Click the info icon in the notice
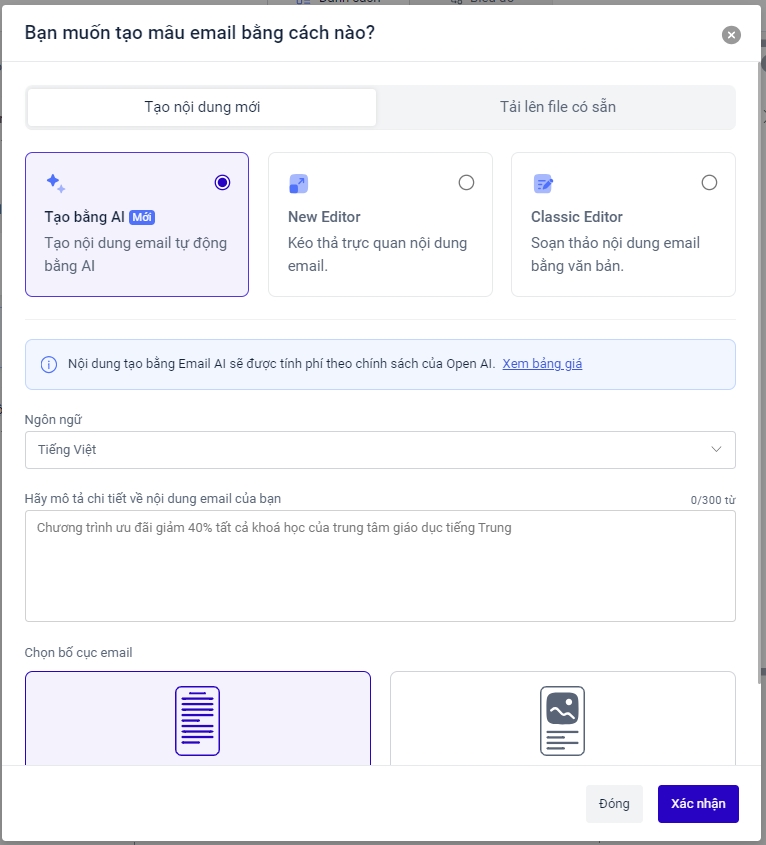The height and width of the screenshot is (845, 766). [48, 364]
